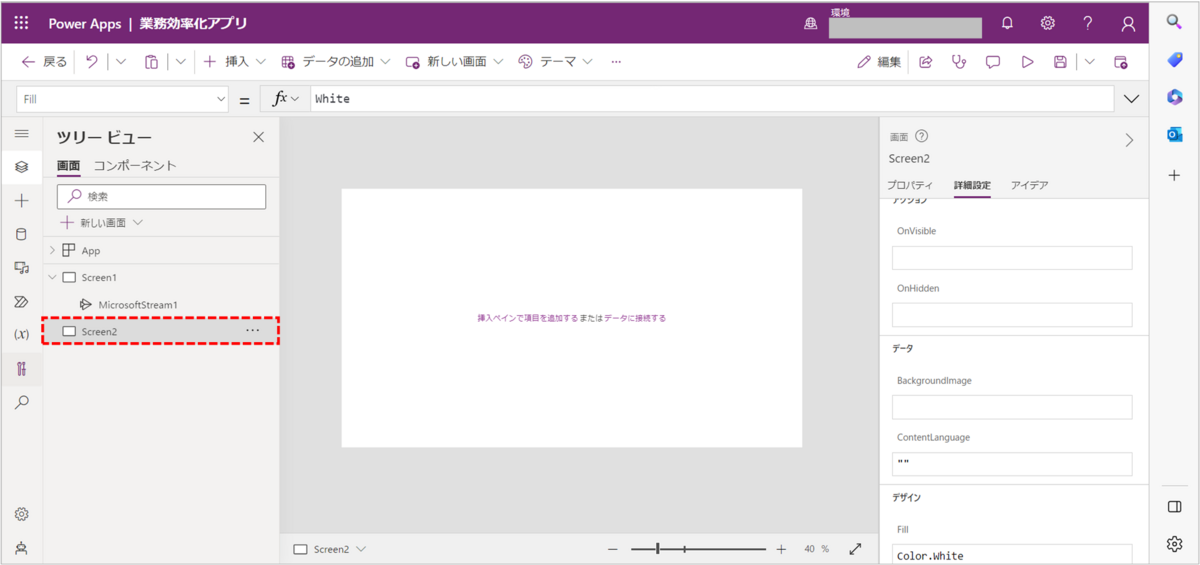Expand the formula bar chevron
This screenshot has width=1200, height=565.
[x=1132, y=99]
